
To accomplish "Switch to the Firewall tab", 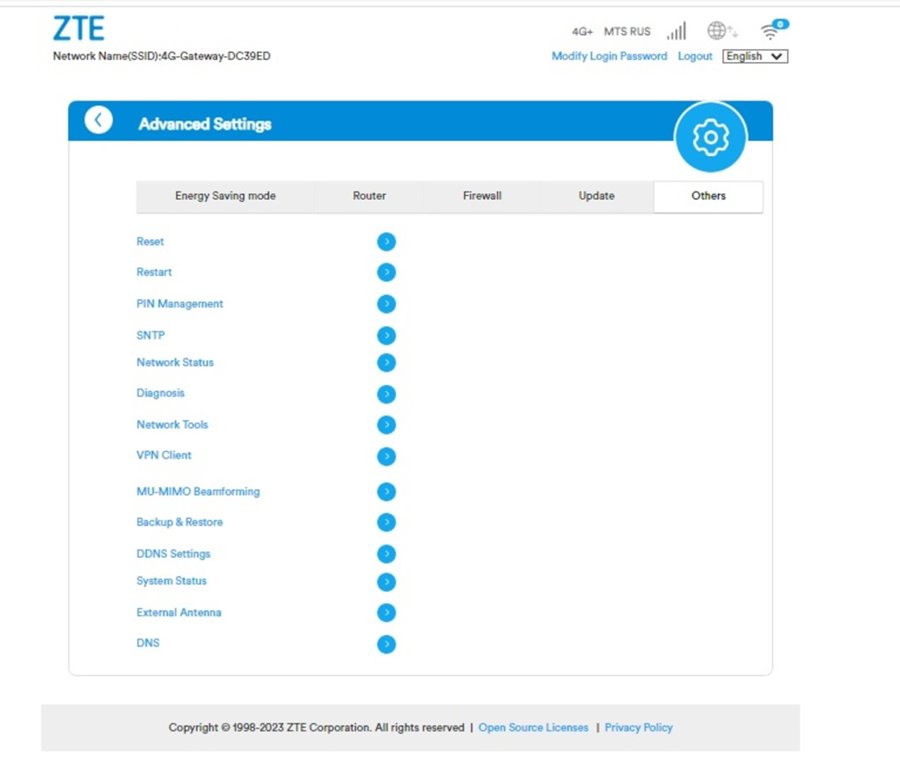I will pyautogui.click(x=482, y=196).
